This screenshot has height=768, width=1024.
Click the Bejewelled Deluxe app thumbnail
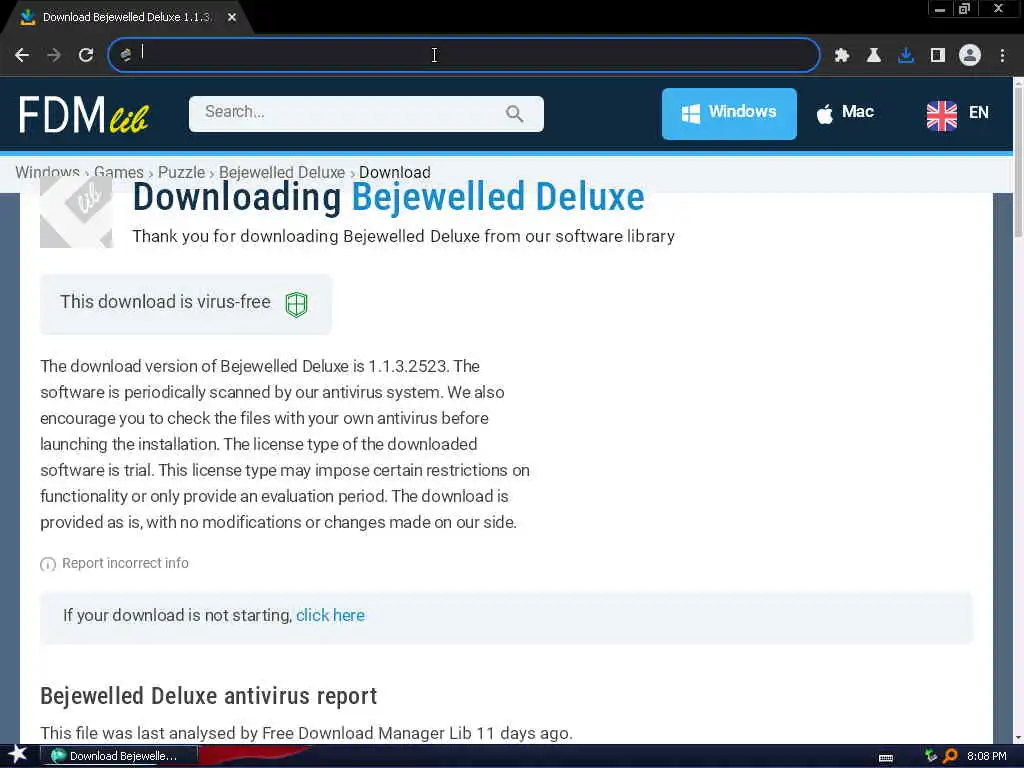coord(76,212)
